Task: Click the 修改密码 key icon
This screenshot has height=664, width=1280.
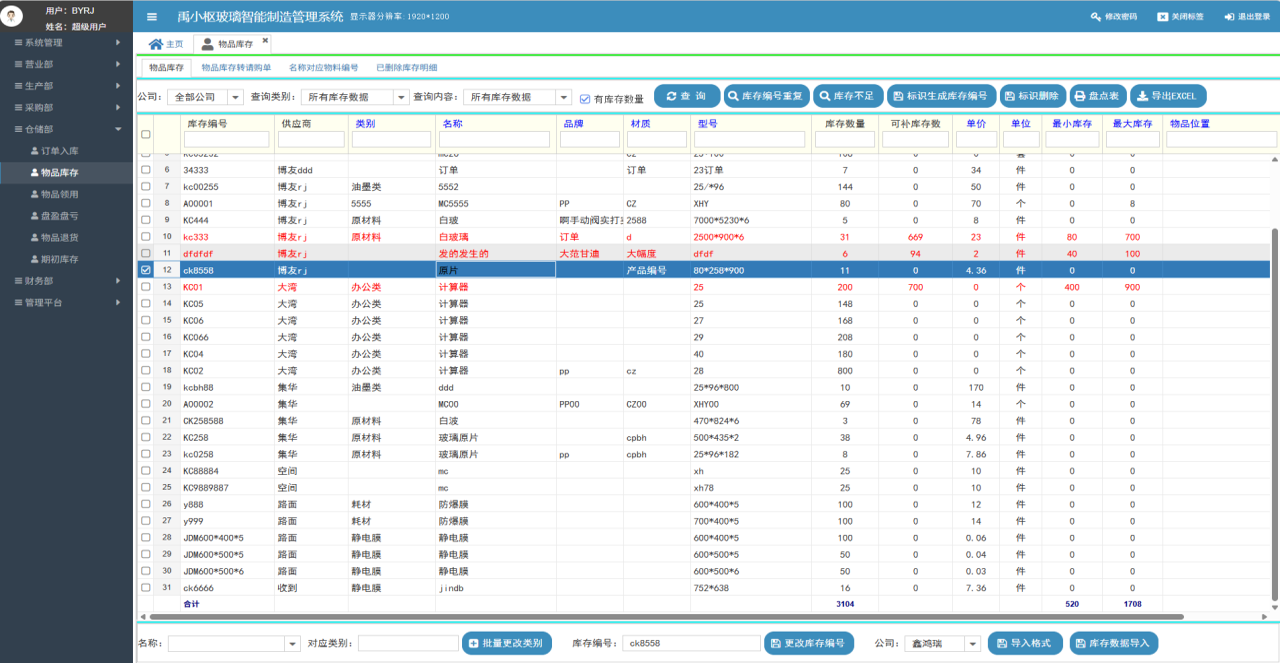Action: [x=1095, y=17]
